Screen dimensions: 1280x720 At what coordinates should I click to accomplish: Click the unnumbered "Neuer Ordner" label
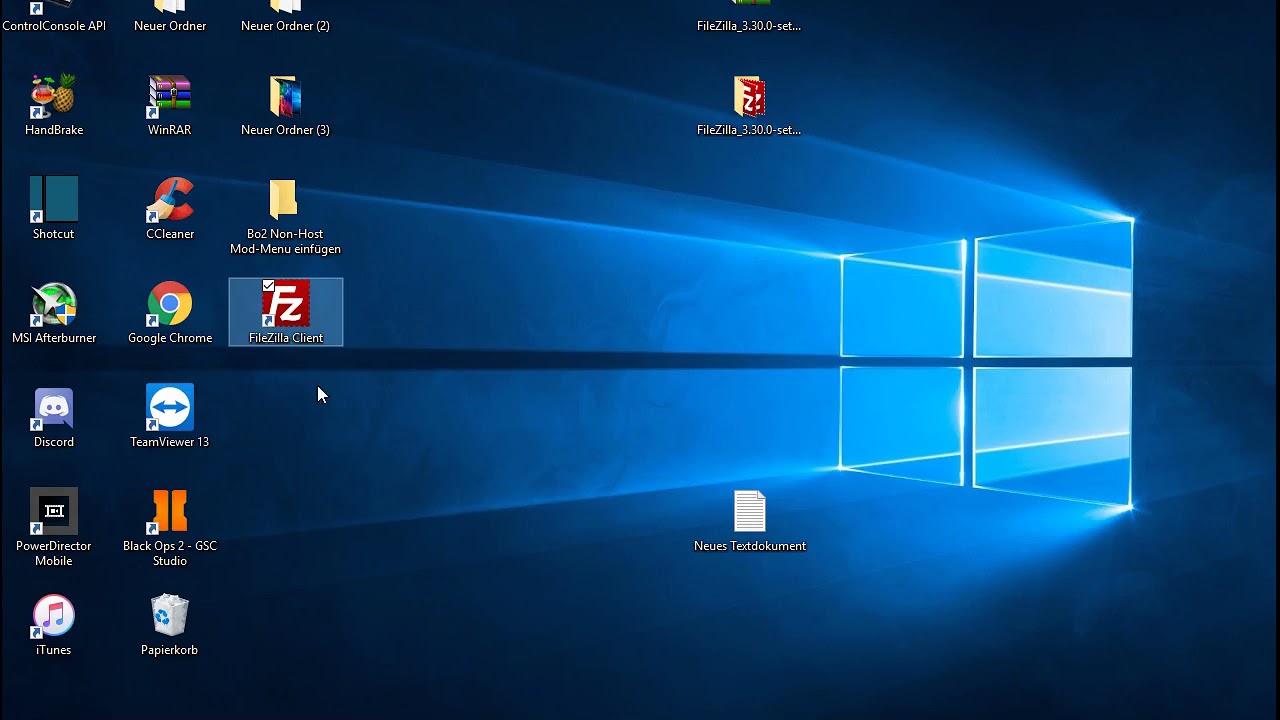(170, 26)
